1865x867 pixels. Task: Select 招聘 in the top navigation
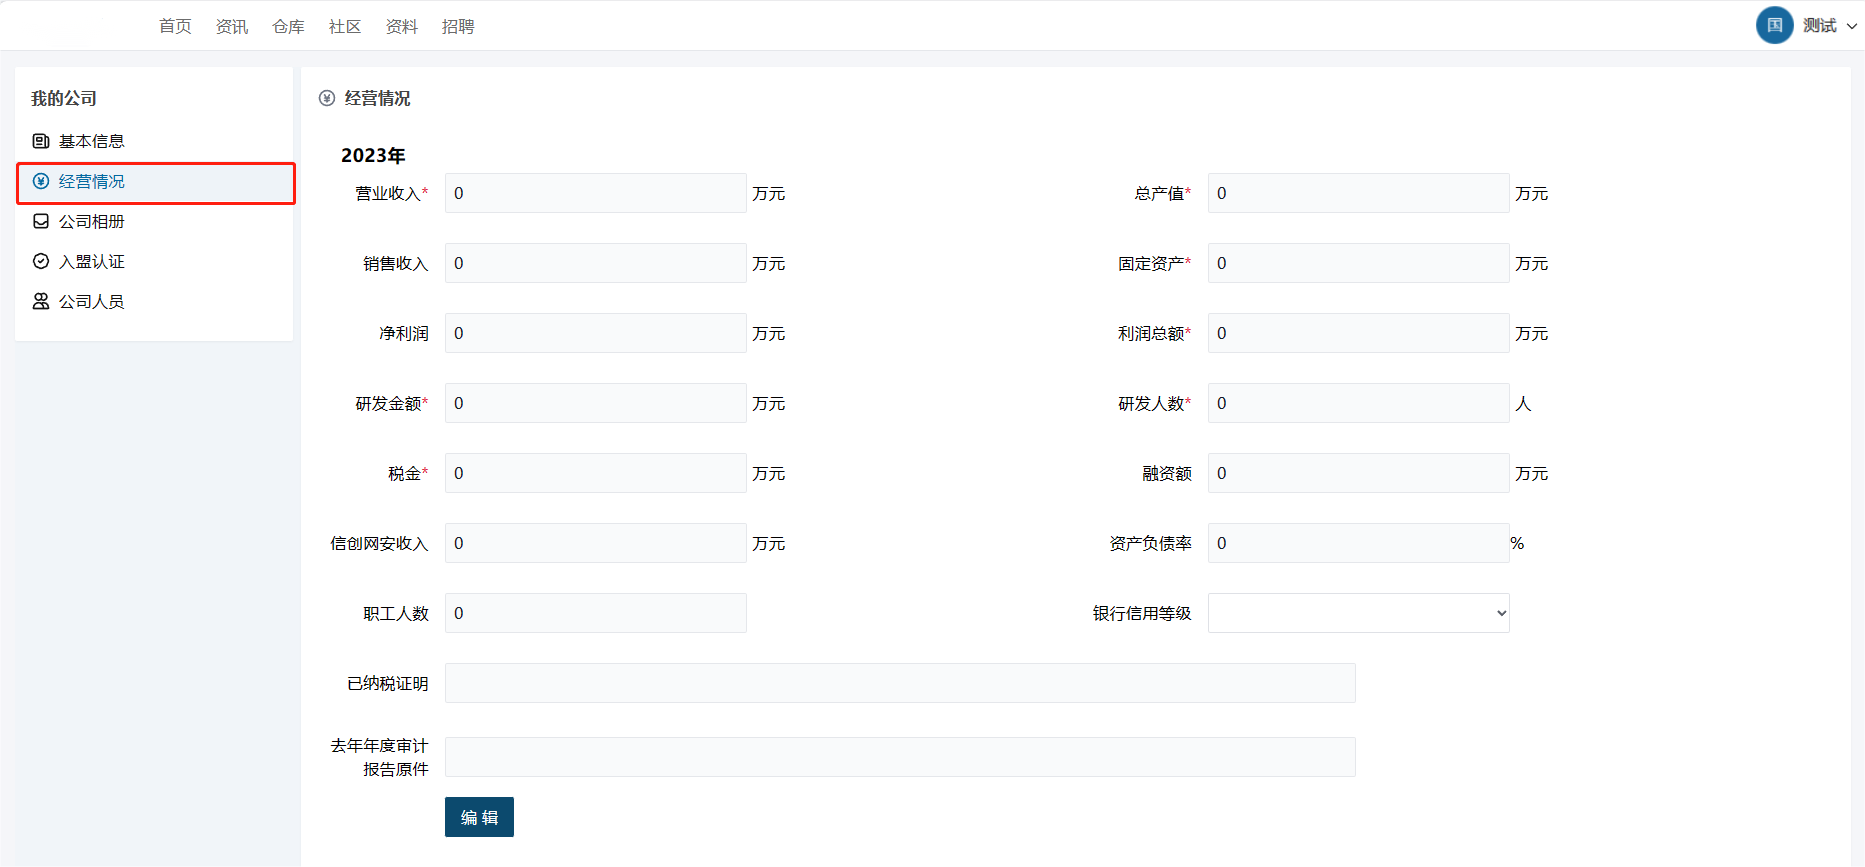click(x=458, y=26)
